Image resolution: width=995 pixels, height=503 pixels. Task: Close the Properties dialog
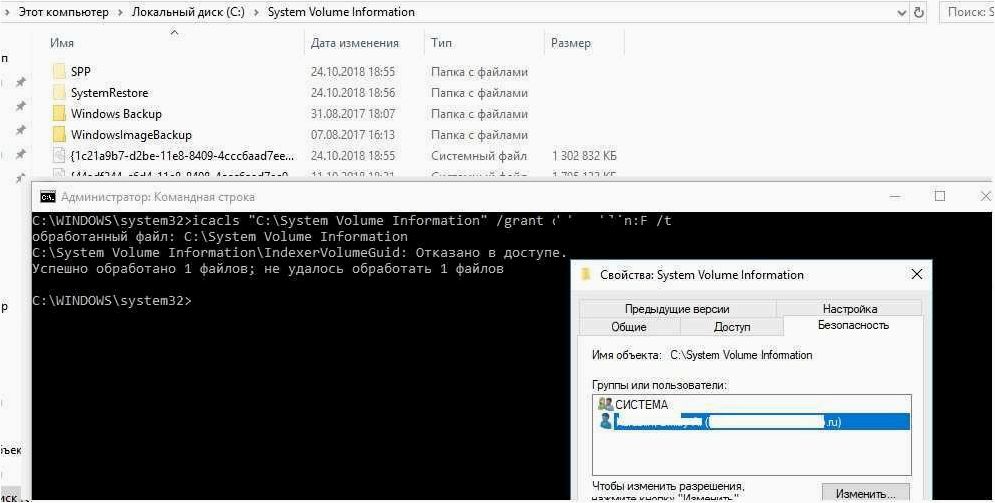(x=917, y=274)
